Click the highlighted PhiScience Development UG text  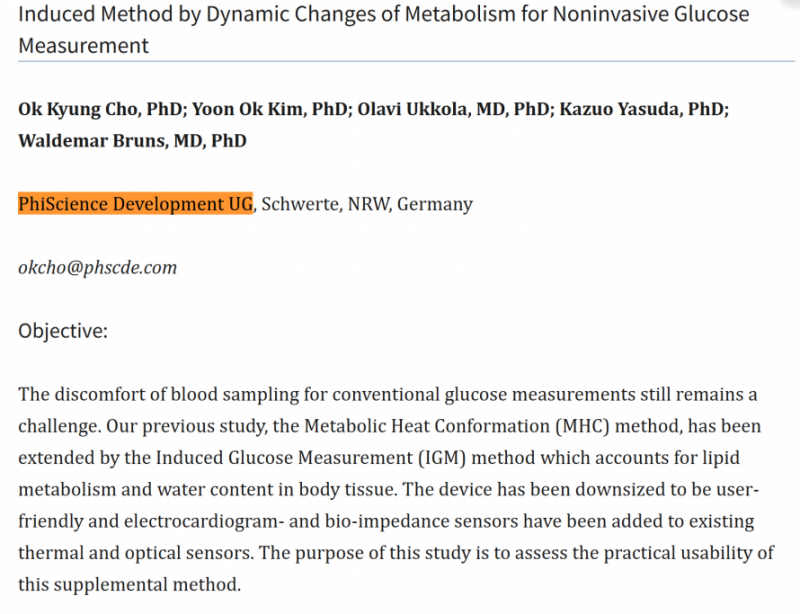coord(136,204)
